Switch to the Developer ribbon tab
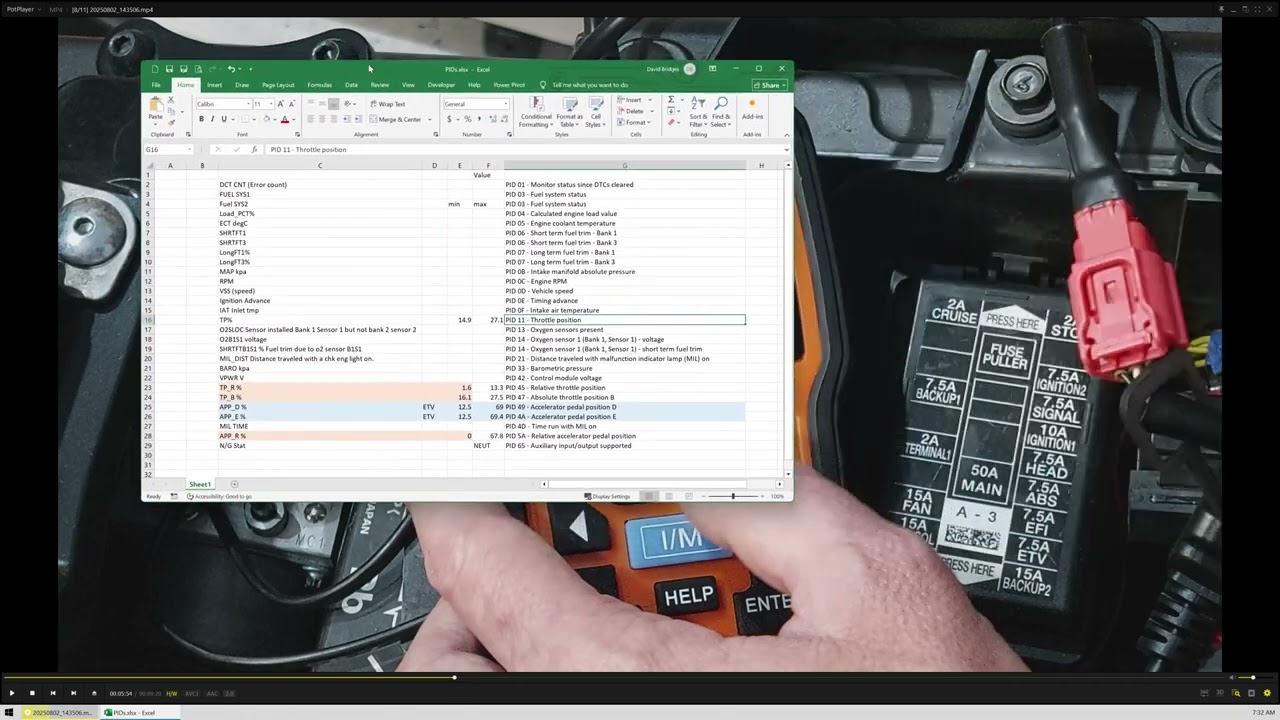This screenshot has width=1280, height=720. pyautogui.click(x=441, y=85)
